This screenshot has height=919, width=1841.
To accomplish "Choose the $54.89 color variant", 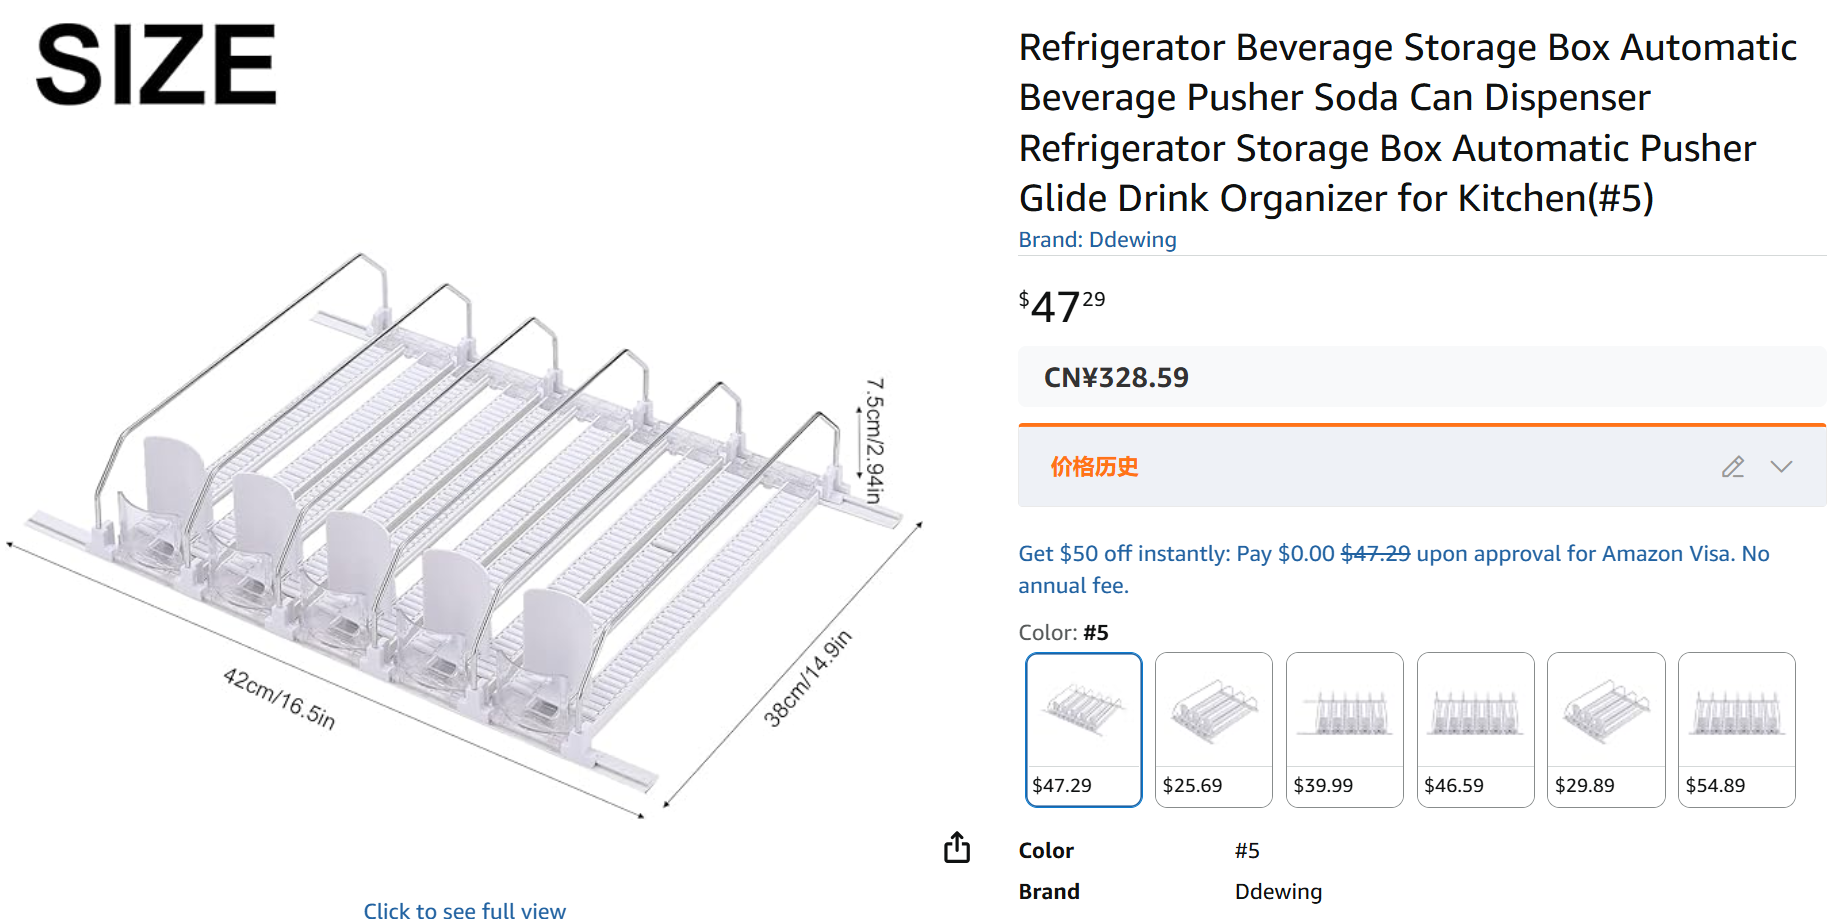I will (1737, 729).
